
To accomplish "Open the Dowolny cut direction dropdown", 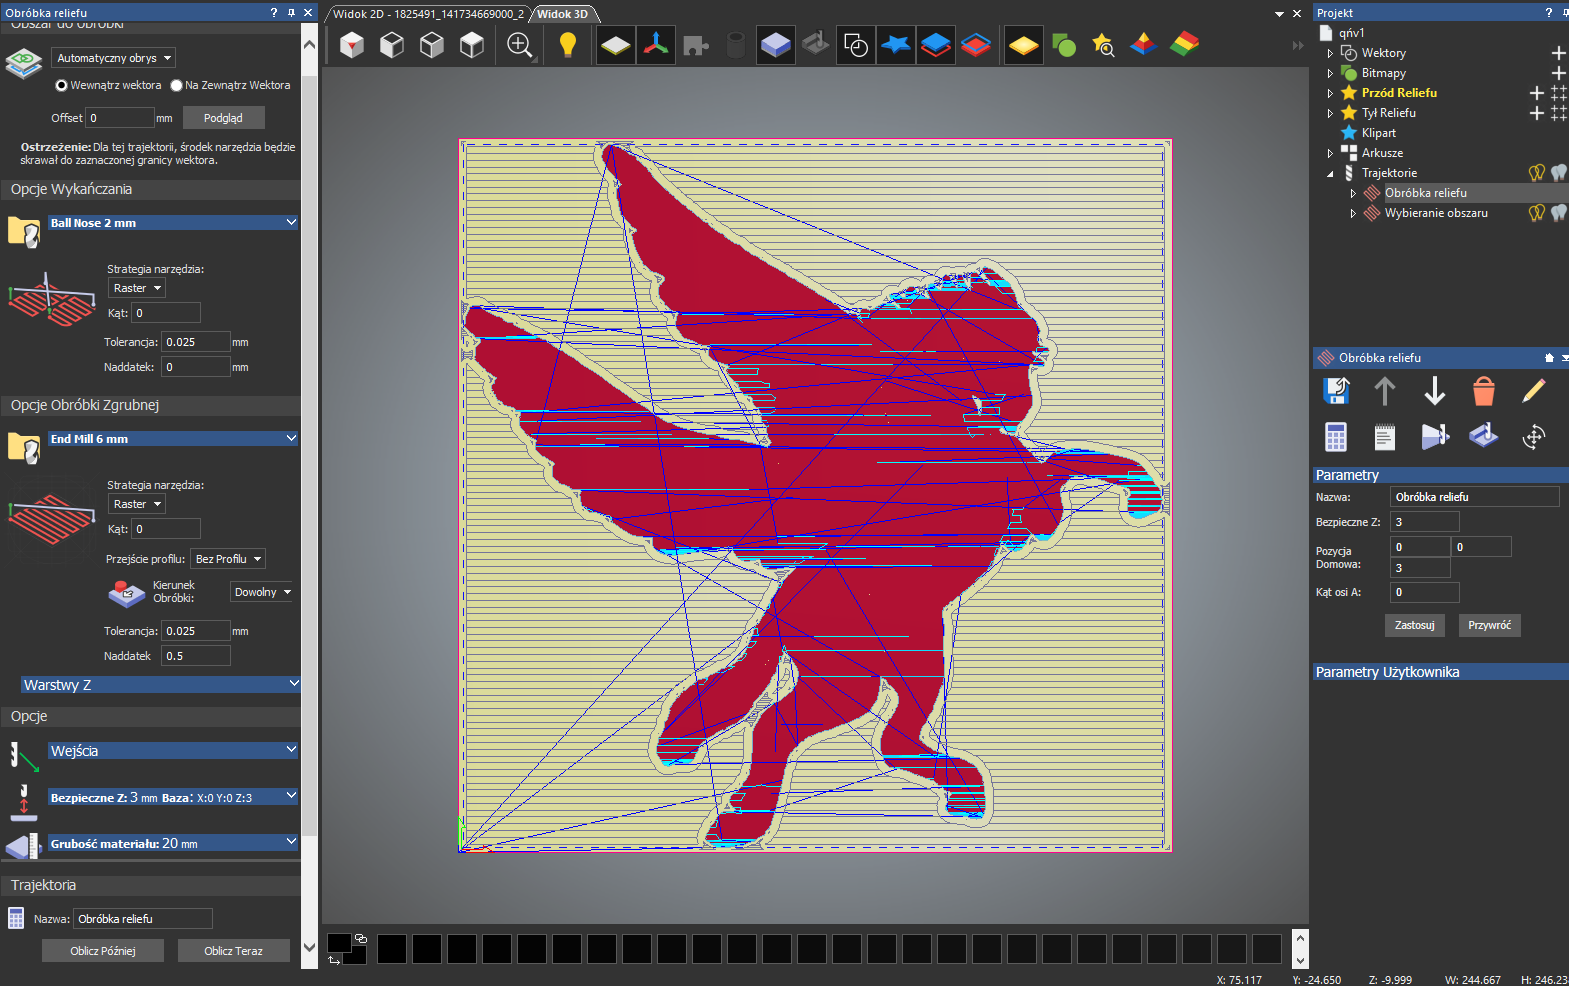I will (261, 592).
